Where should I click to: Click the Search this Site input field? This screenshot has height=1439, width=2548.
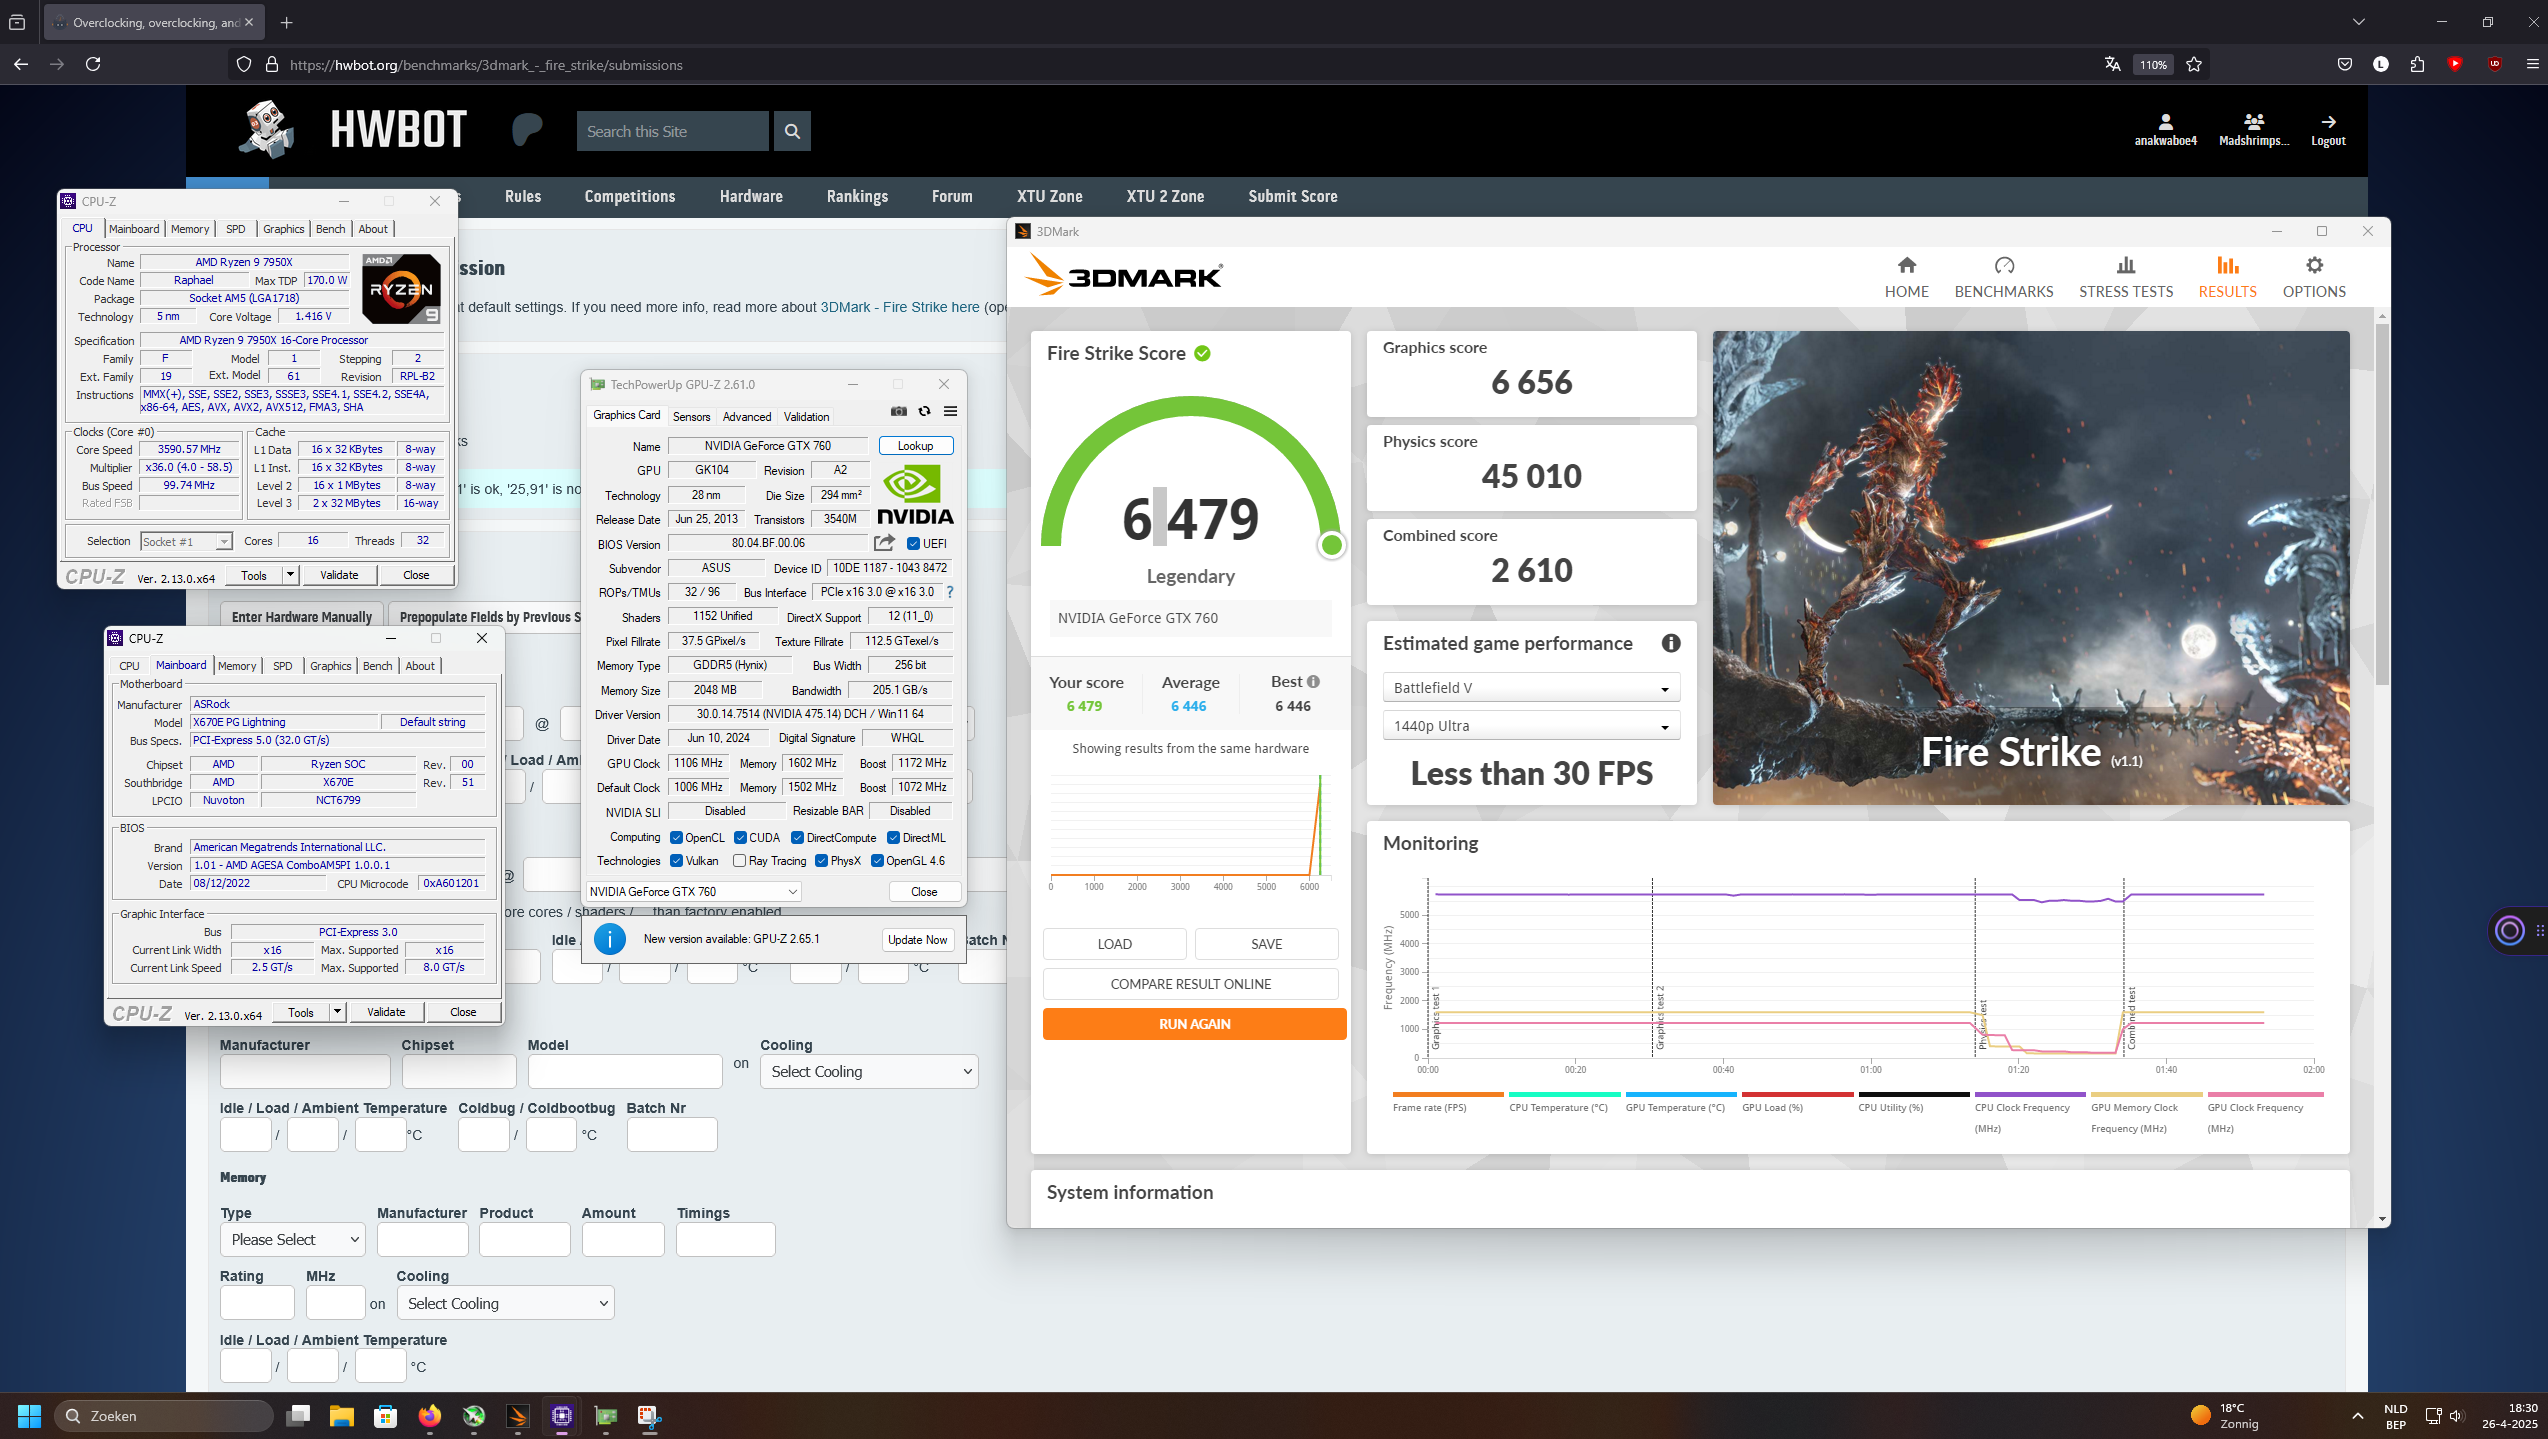(x=672, y=131)
